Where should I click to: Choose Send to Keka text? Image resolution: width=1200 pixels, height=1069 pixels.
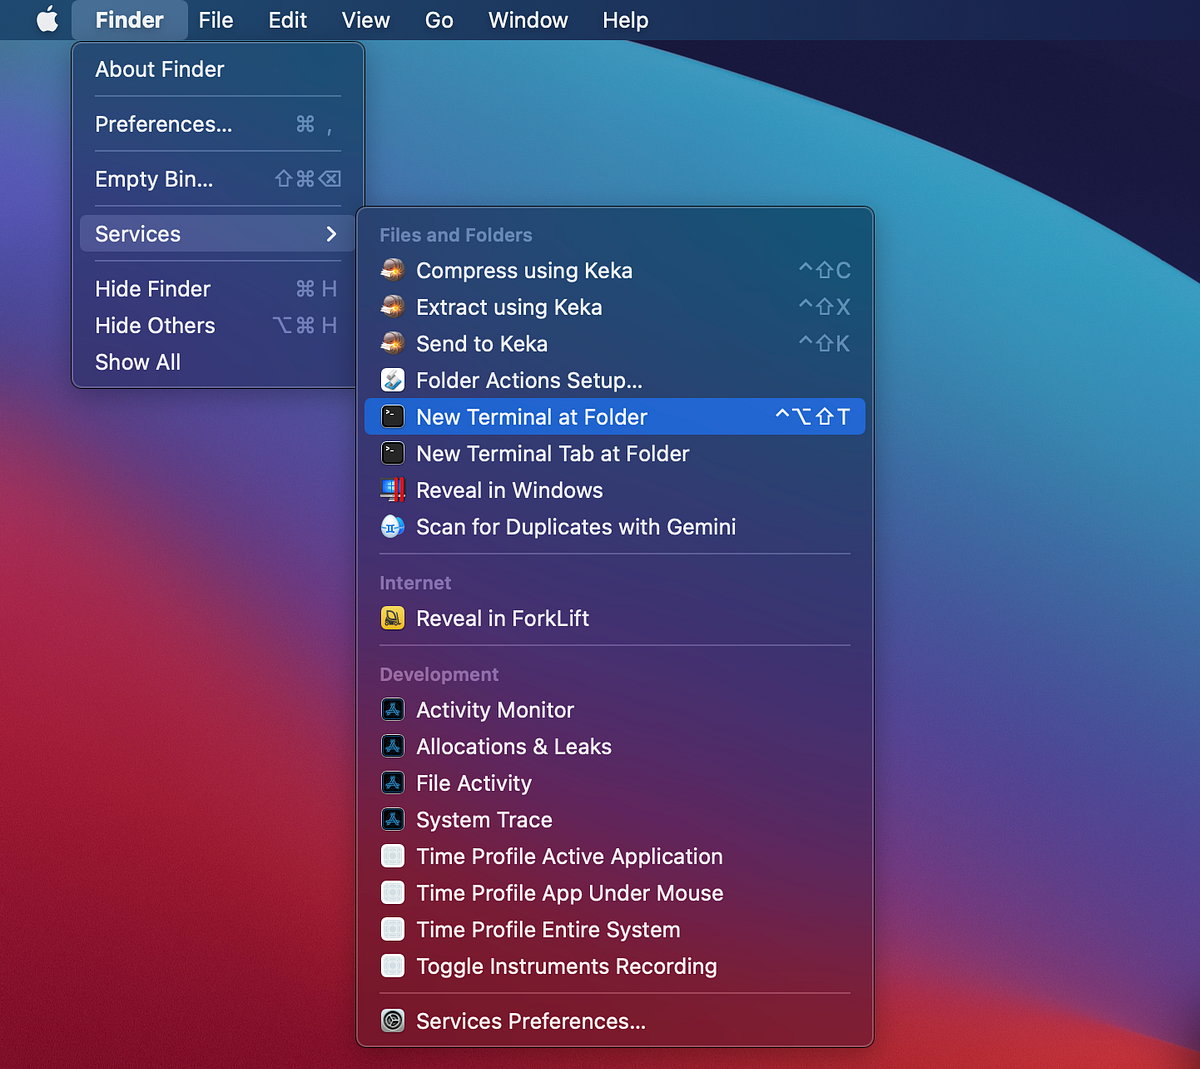click(482, 344)
